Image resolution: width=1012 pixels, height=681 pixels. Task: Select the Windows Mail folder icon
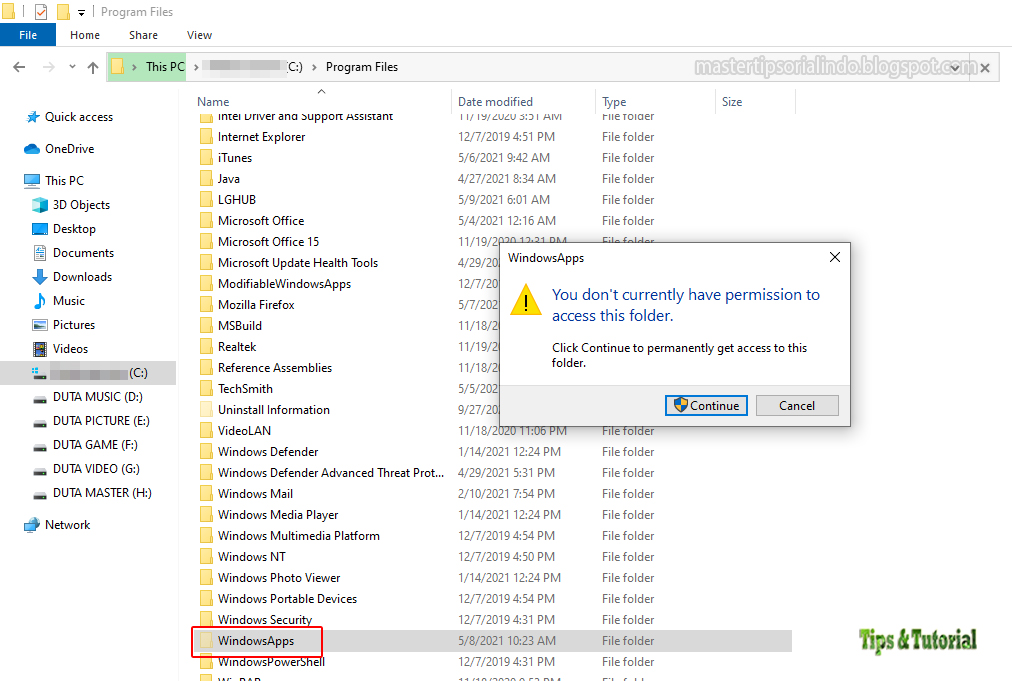206,493
